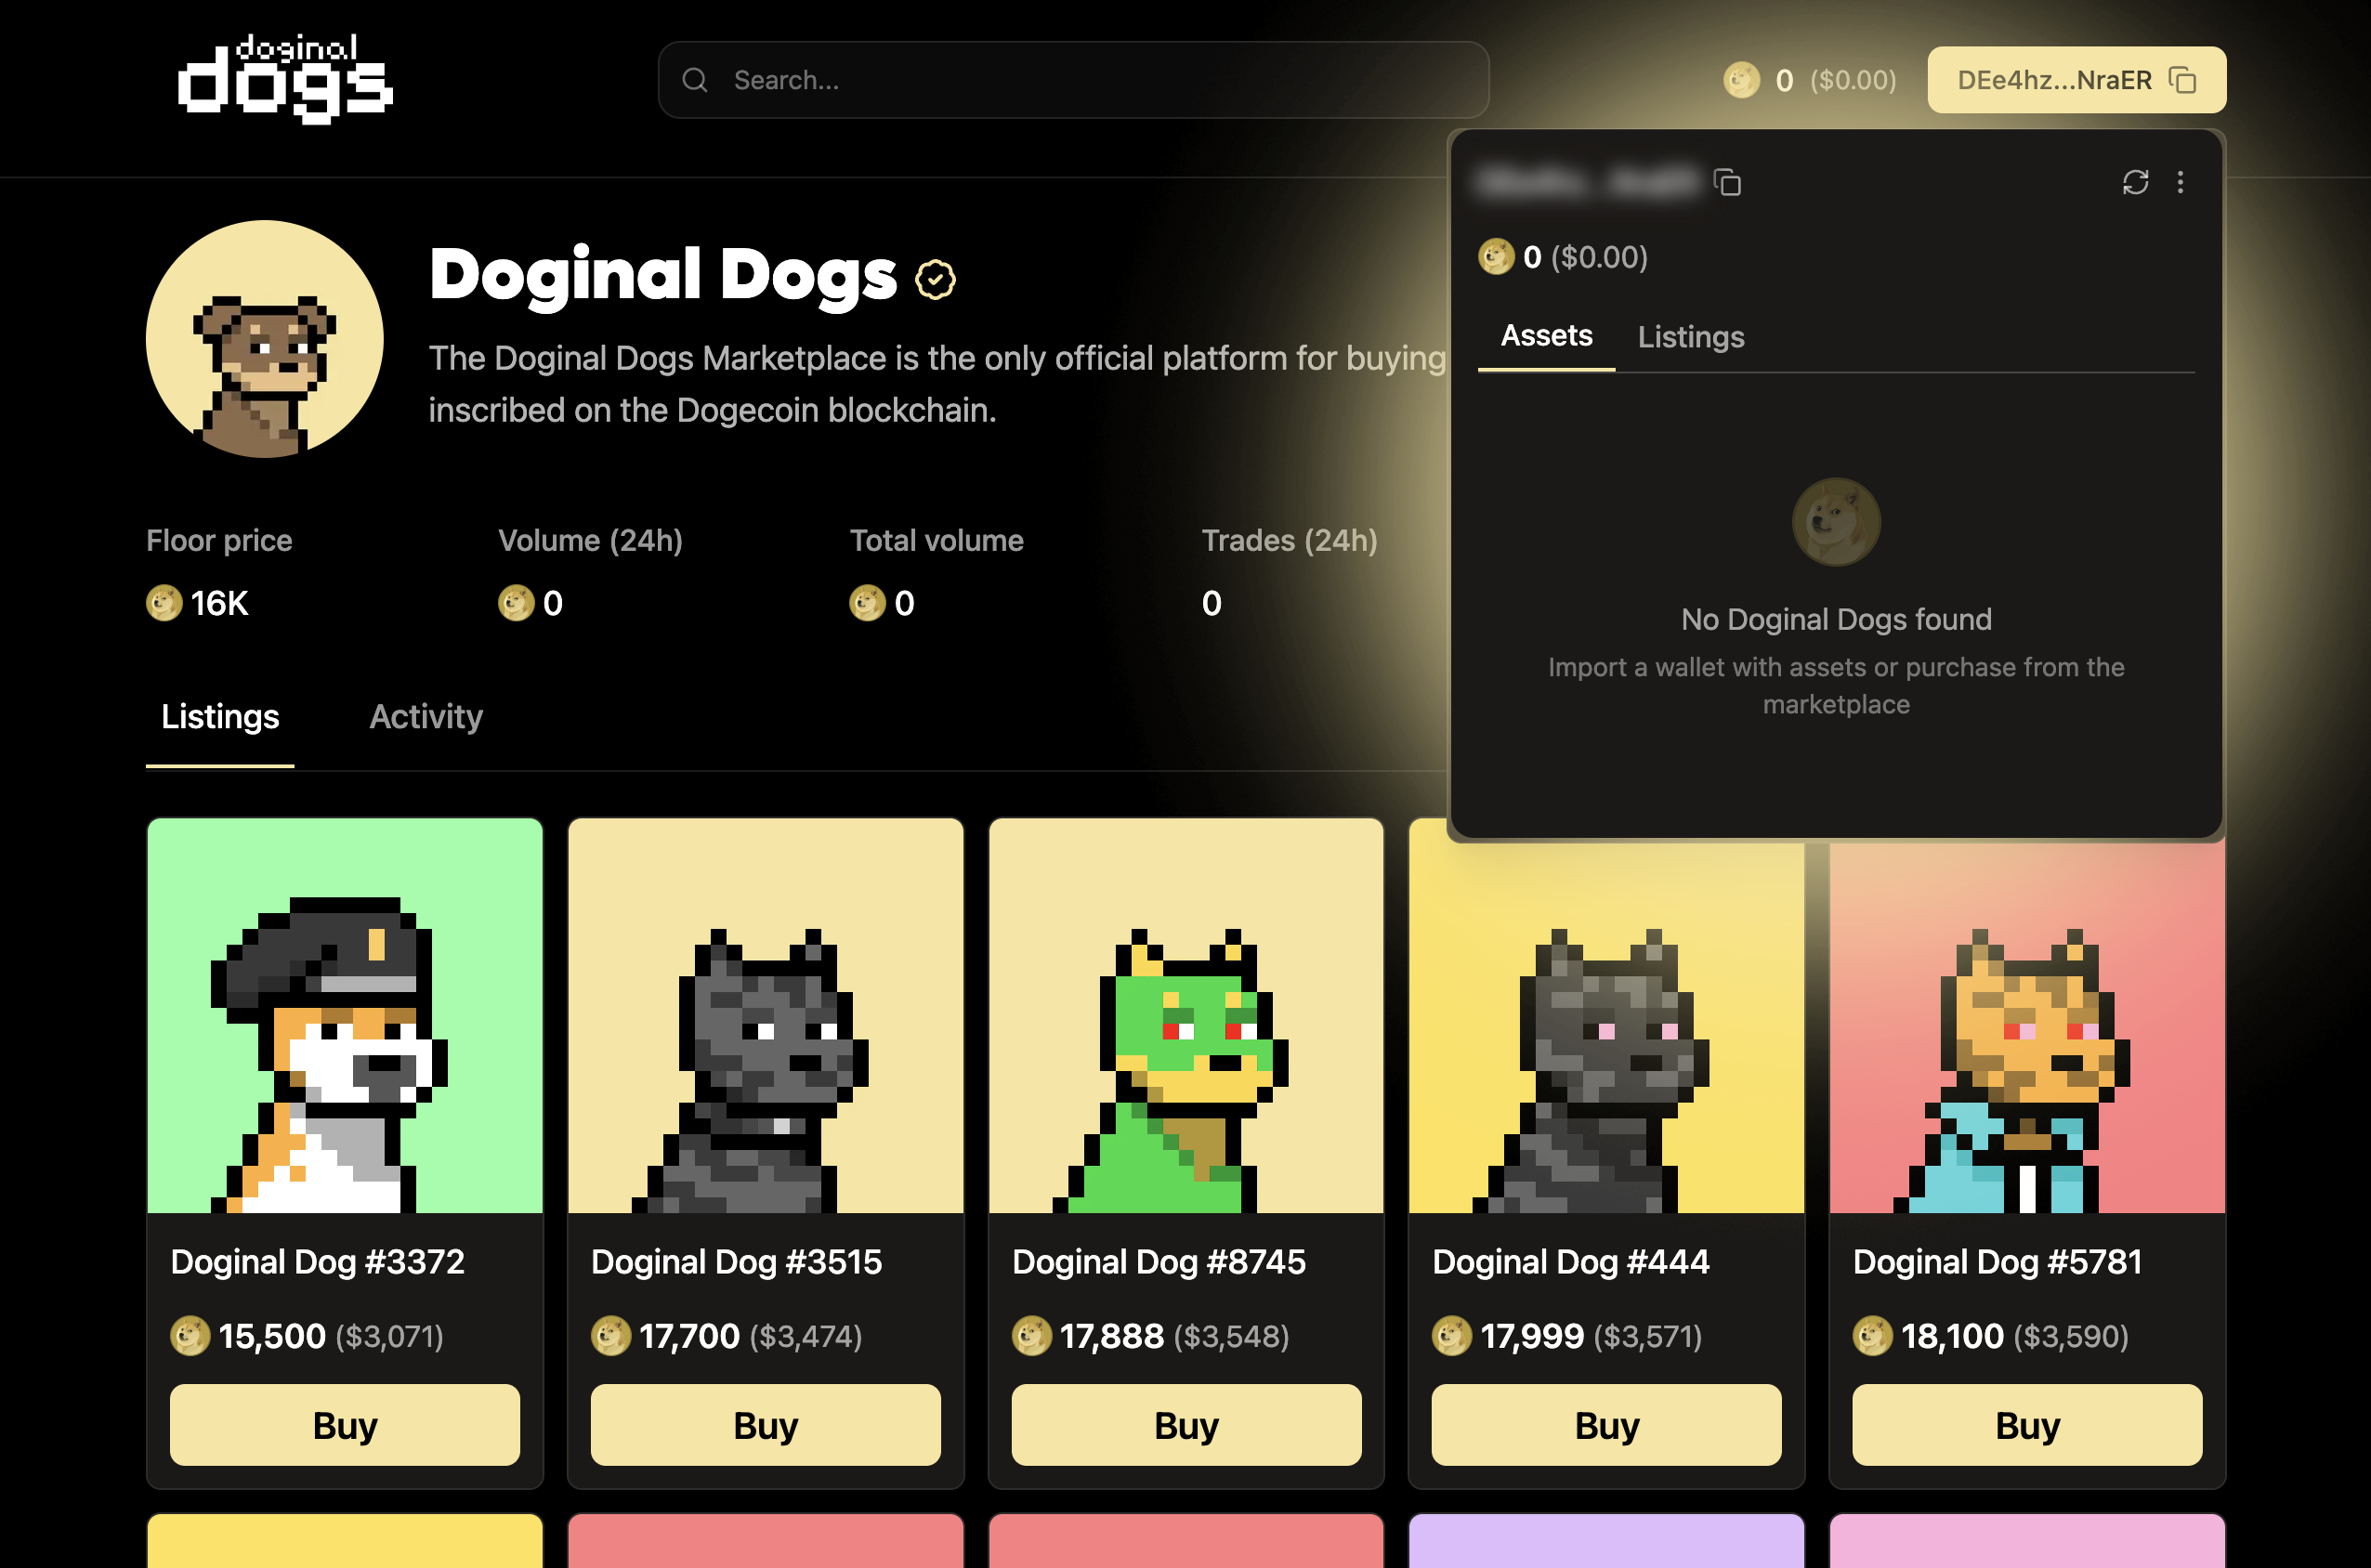The height and width of the screenshot is (1568, 2371).
Task: Focus the Search input field
Action: tap(1073, 80)
